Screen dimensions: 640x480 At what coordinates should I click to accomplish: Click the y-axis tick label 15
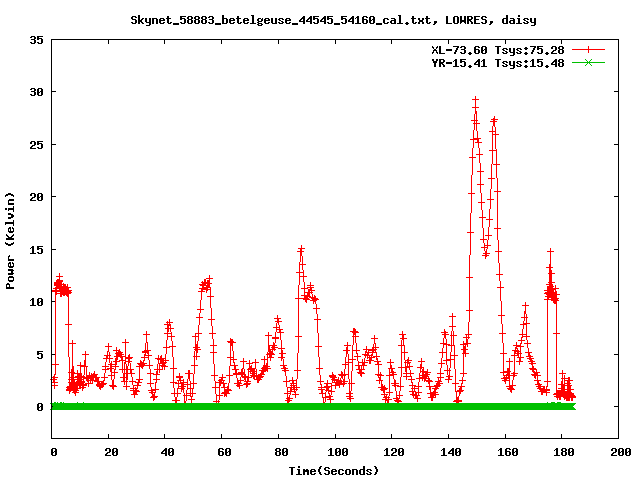[36, 250]
